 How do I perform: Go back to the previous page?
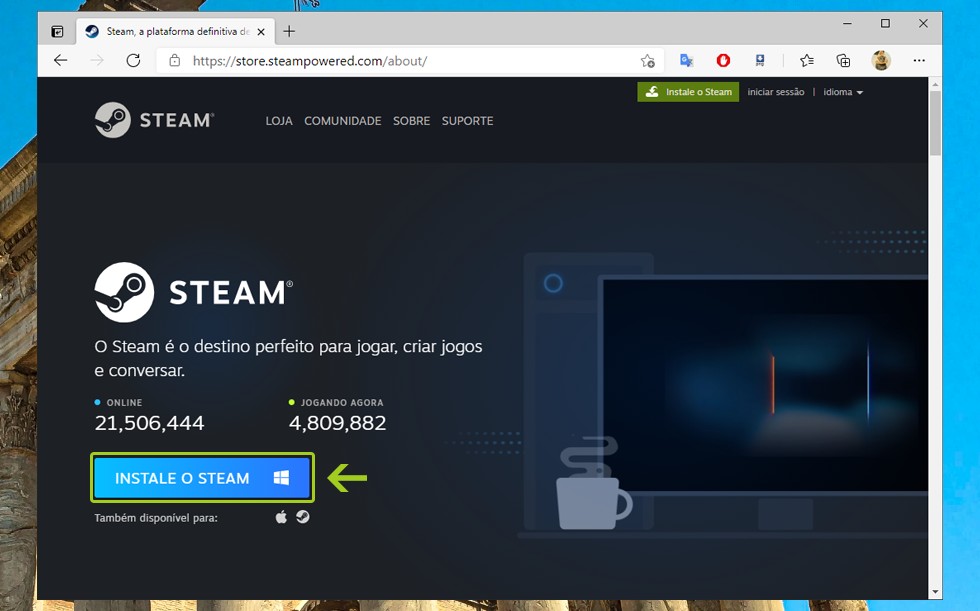coord(60,60)
